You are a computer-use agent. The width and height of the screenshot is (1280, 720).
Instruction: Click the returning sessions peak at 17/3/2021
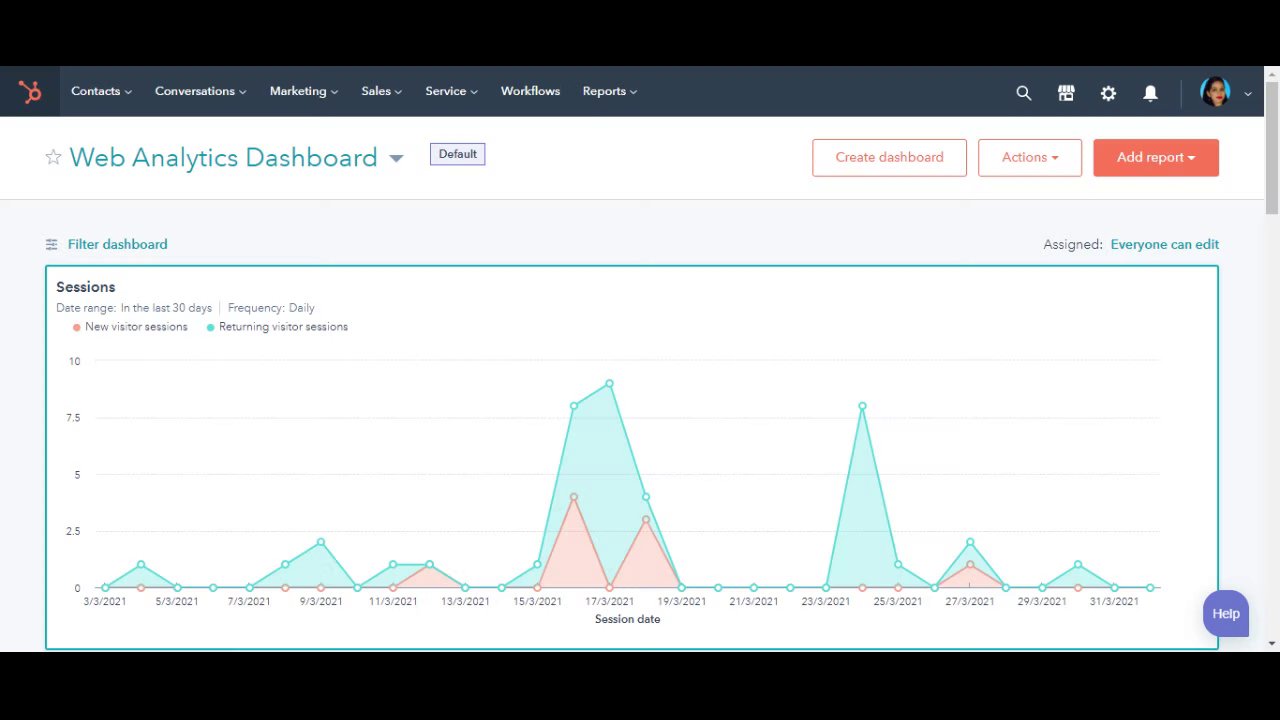pos(609,383)
